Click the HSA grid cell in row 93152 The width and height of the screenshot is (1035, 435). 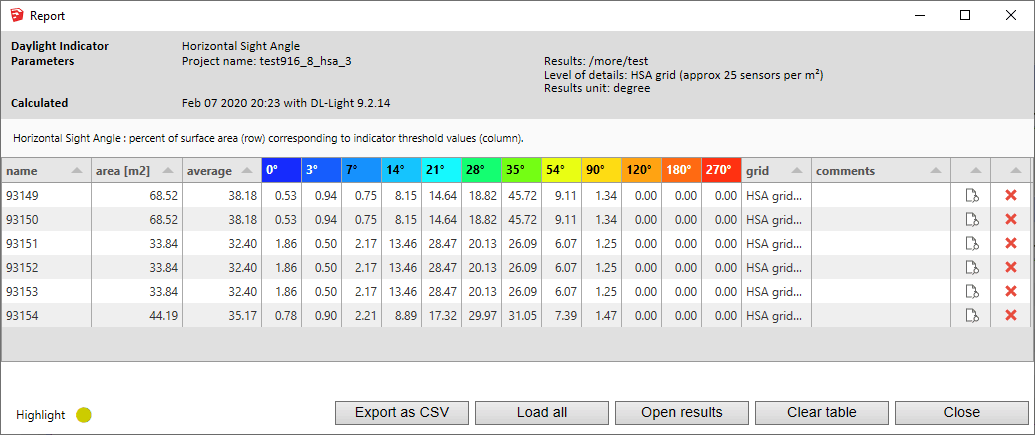774,267
